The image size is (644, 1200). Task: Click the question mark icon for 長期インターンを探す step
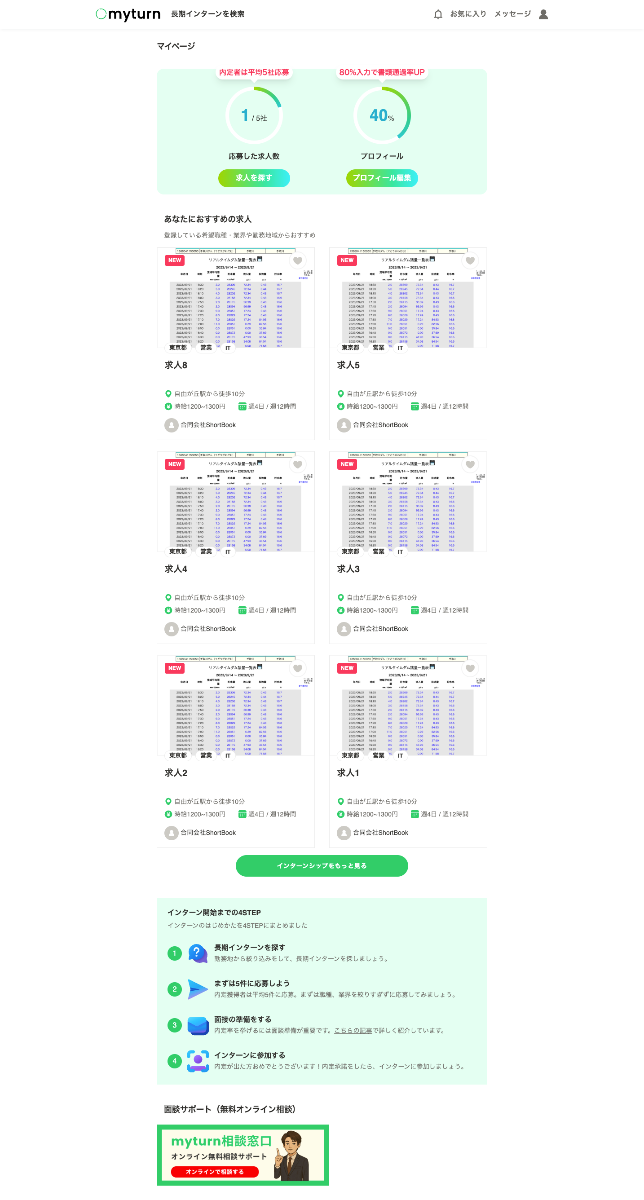pos(197,954)
